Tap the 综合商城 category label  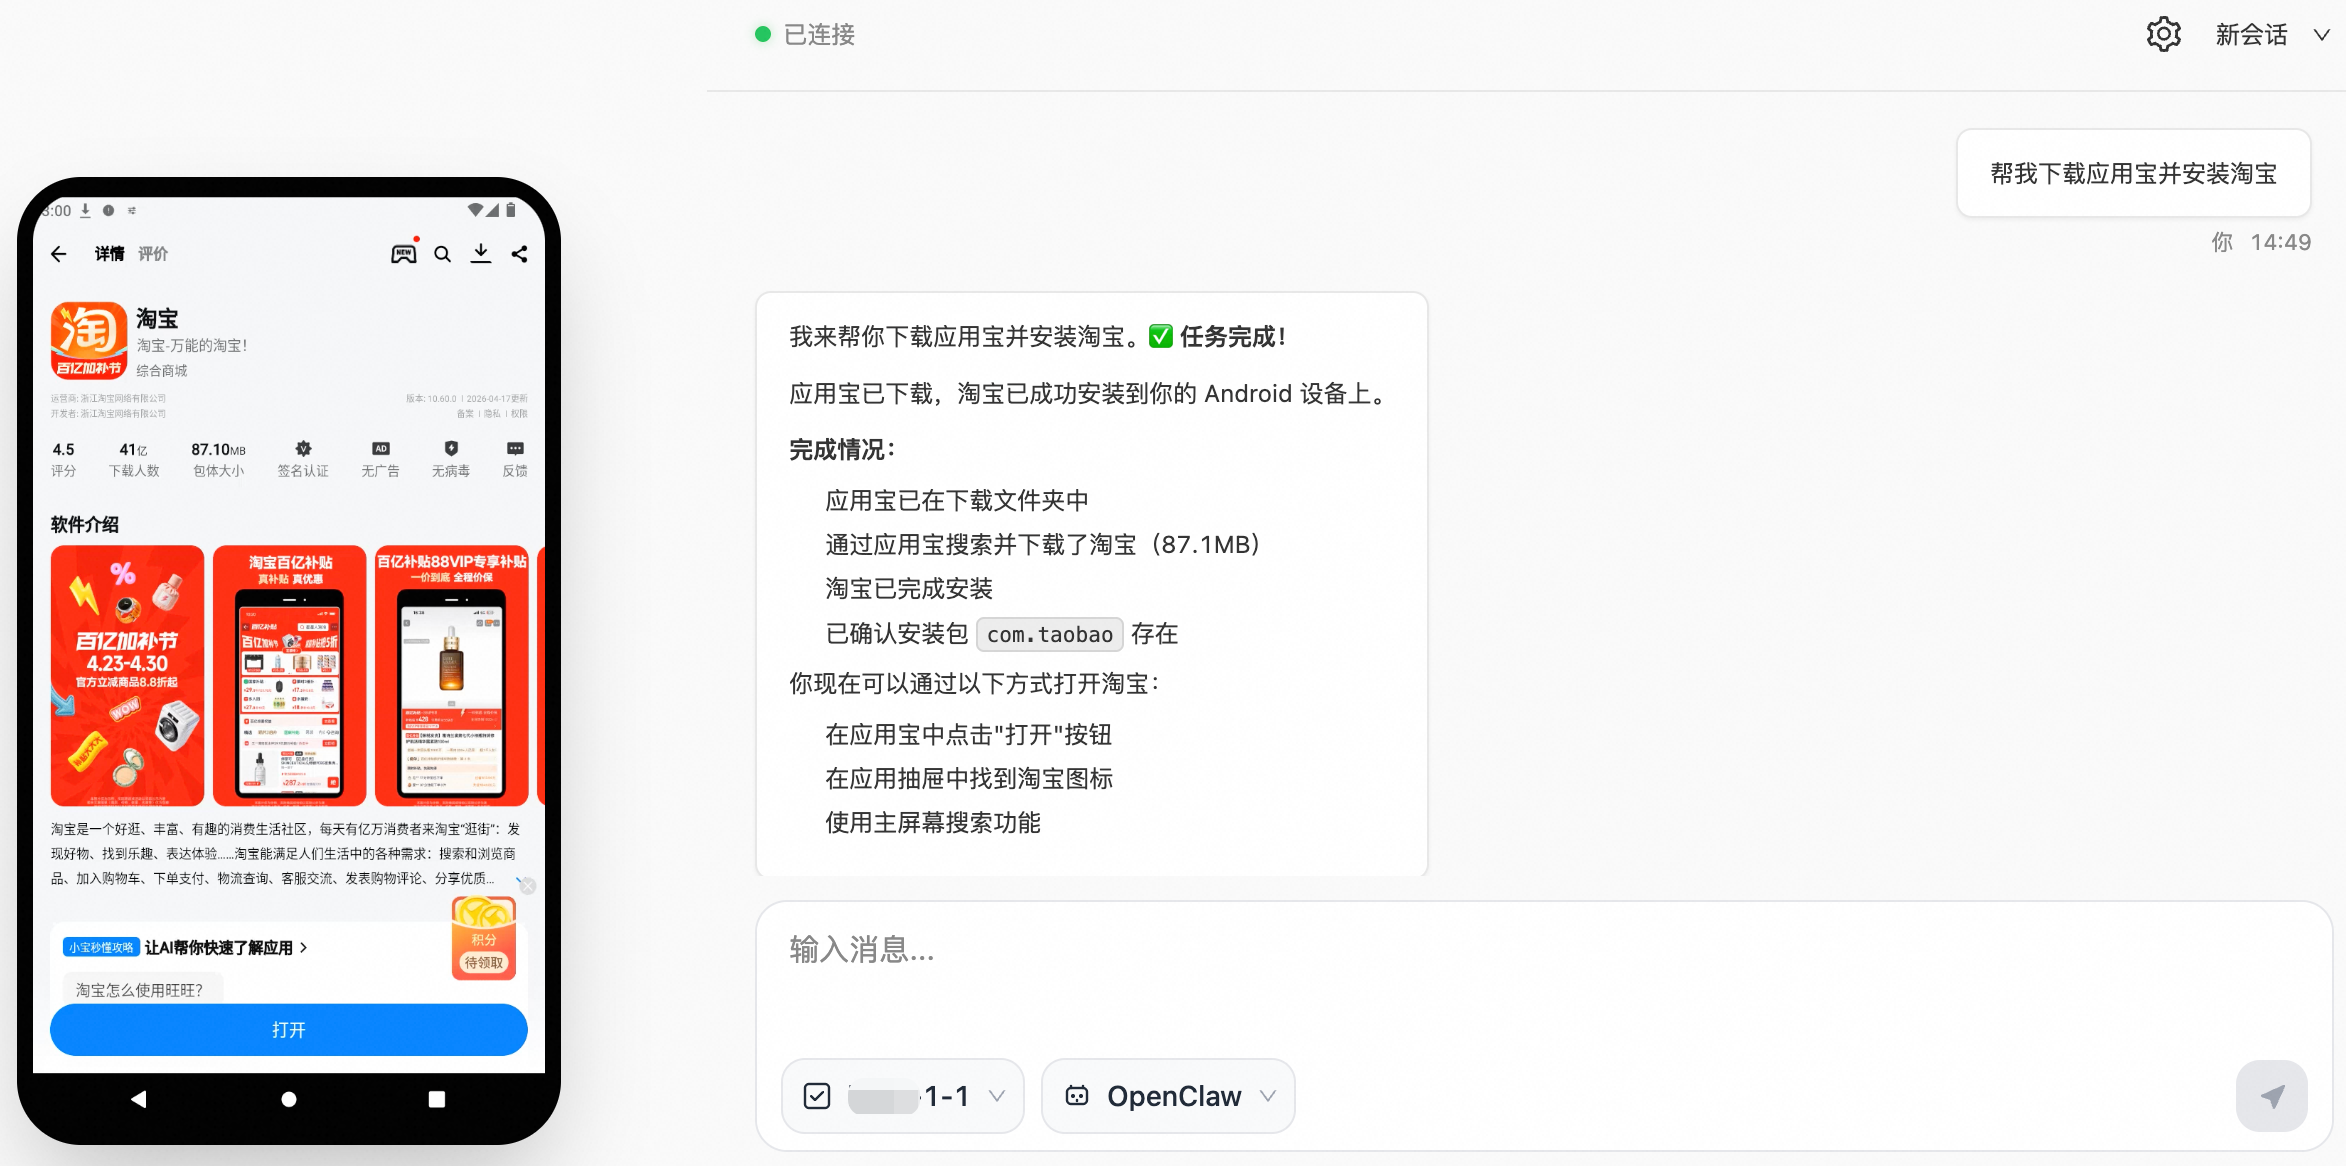coord(162,371)
